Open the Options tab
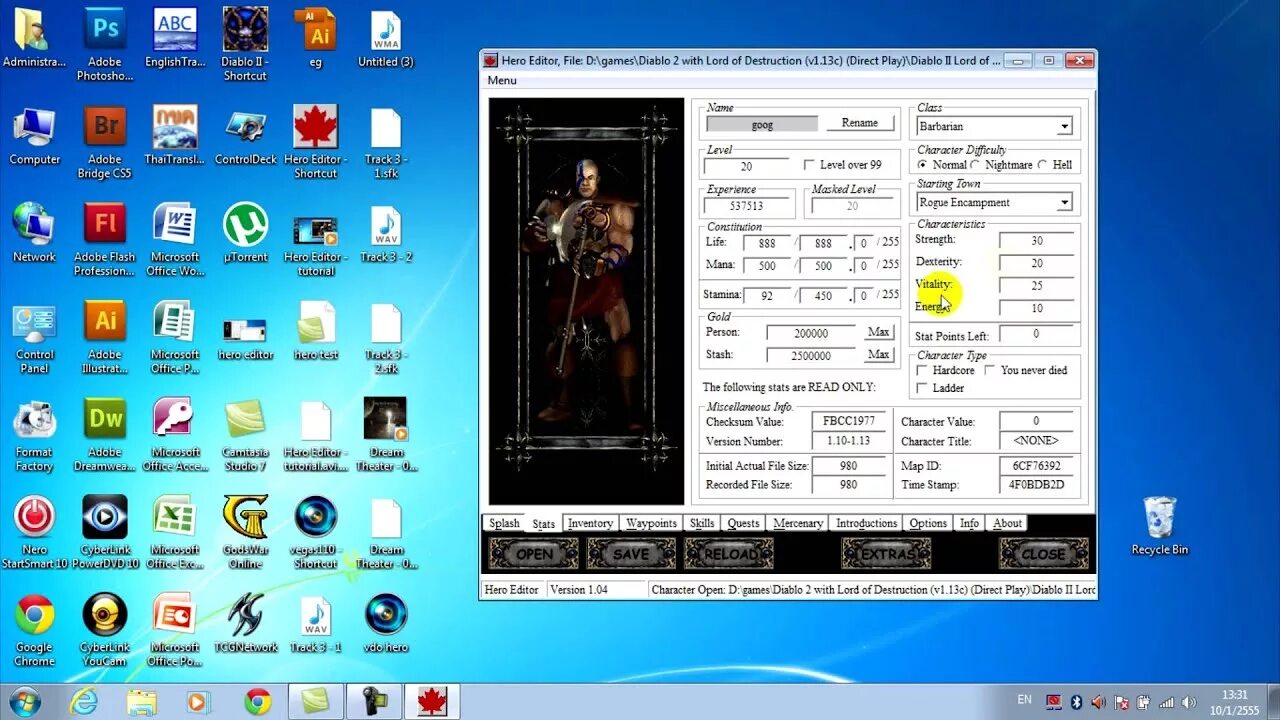1280x720 pixels. tap(928, 523)
